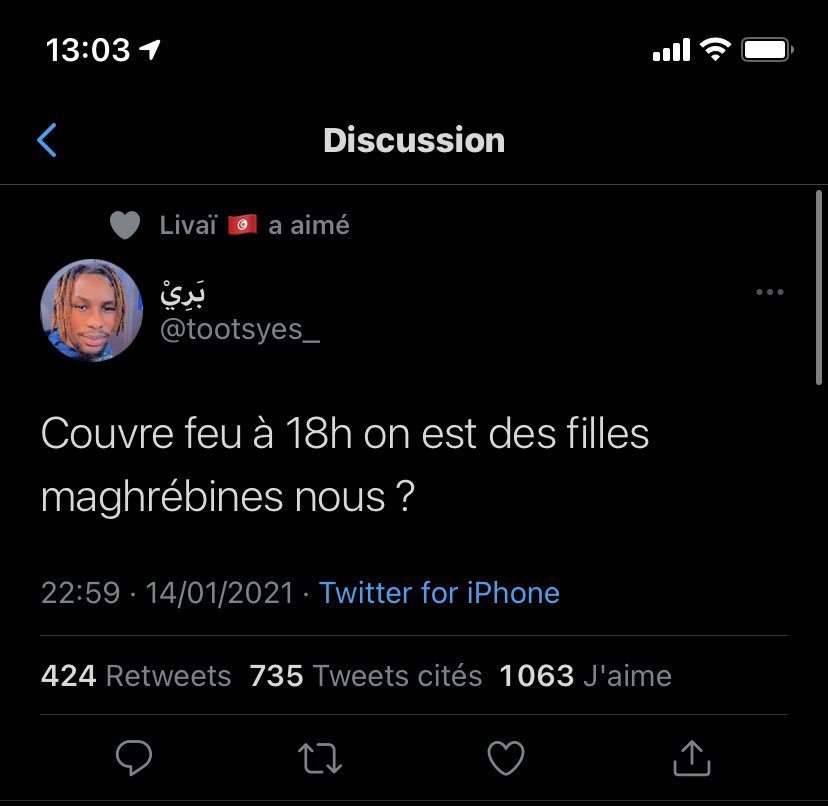
Task: Open the three-dot tweet options menu
Action: [x=769, y=292]
